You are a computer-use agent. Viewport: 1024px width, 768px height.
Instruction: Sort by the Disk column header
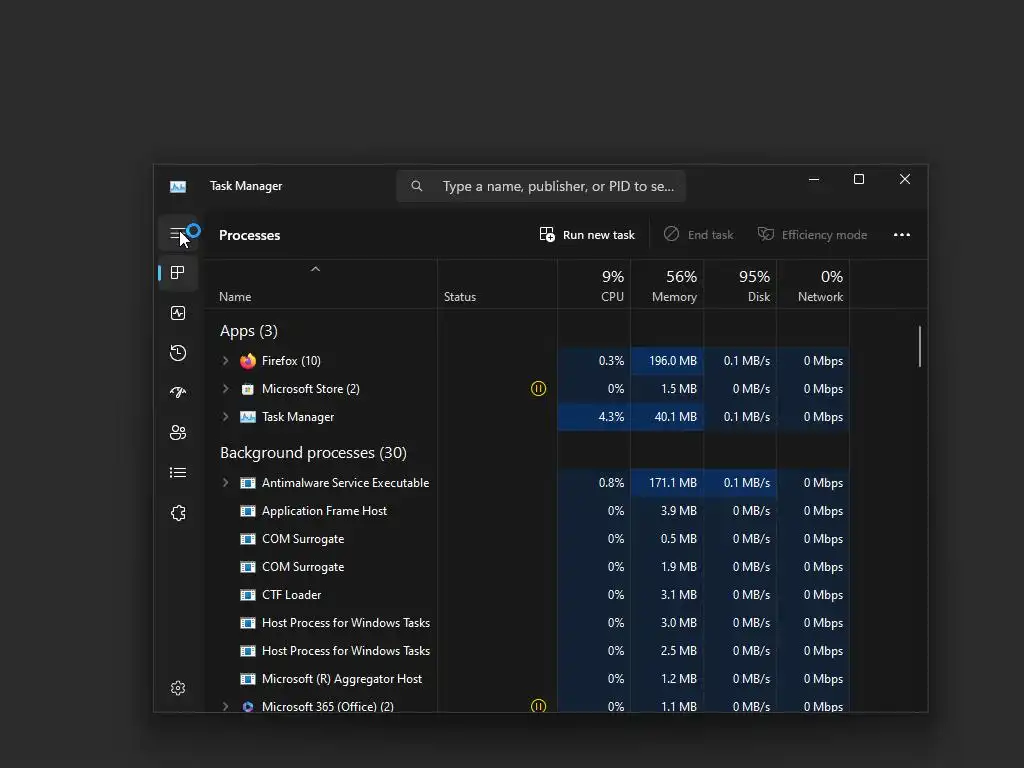click(x=740, y=285)
